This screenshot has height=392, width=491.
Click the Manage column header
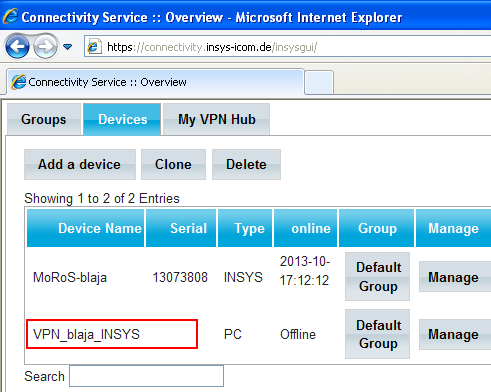(x=453, y=228)
